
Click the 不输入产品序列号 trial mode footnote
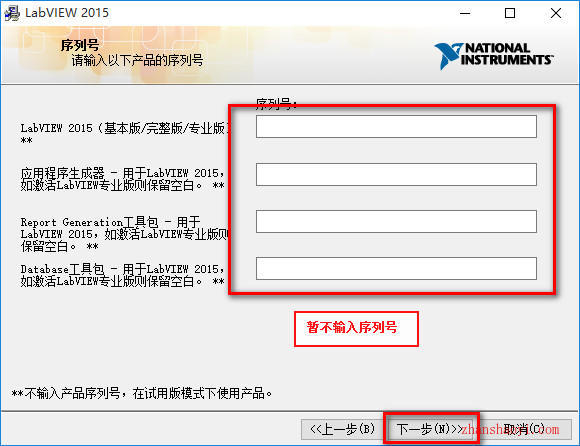click(142, 393)
